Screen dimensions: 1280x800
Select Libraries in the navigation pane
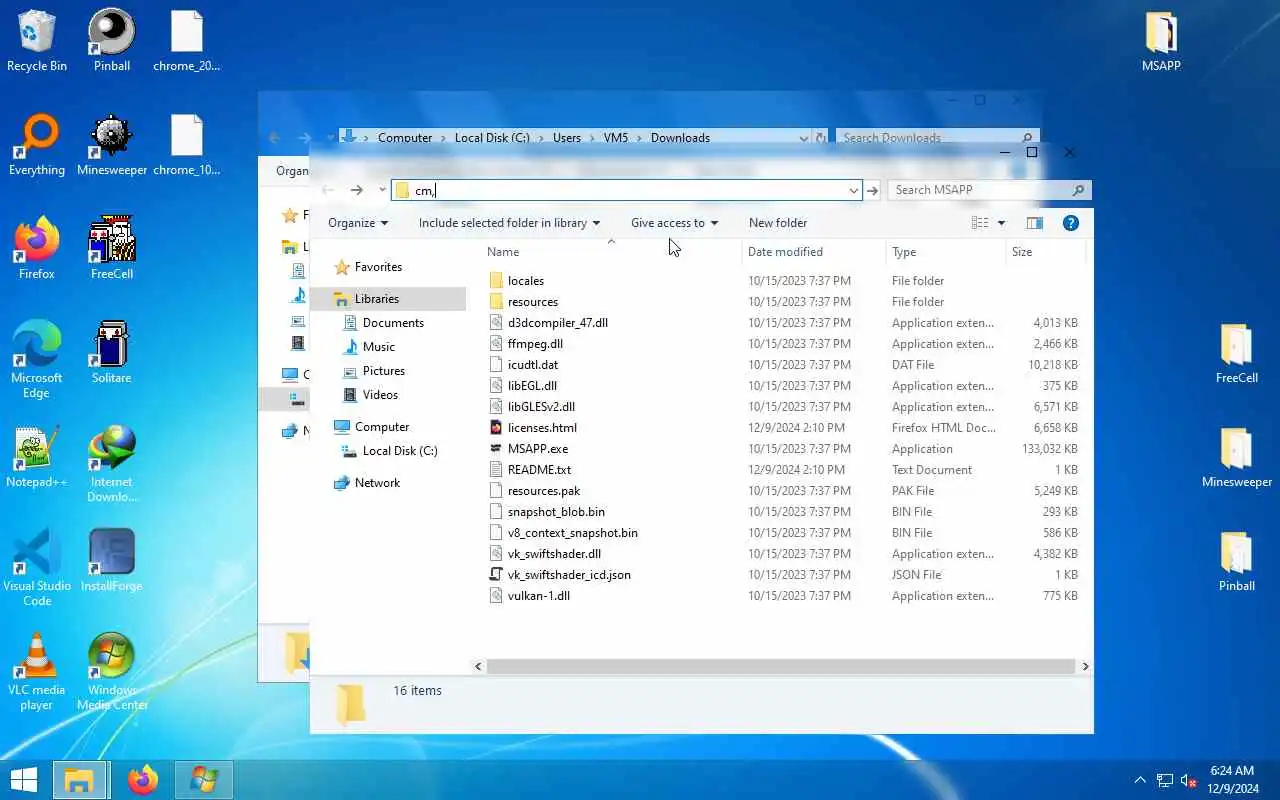point(376,299)
